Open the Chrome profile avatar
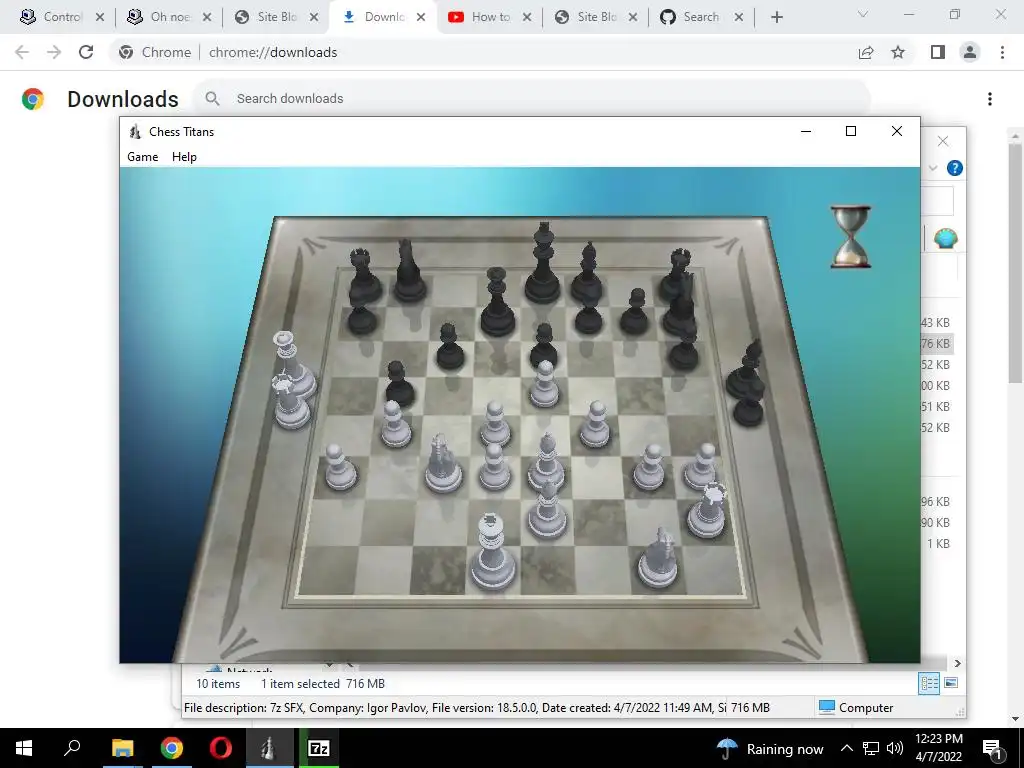 pyautogui.click(x=970, y=52)
